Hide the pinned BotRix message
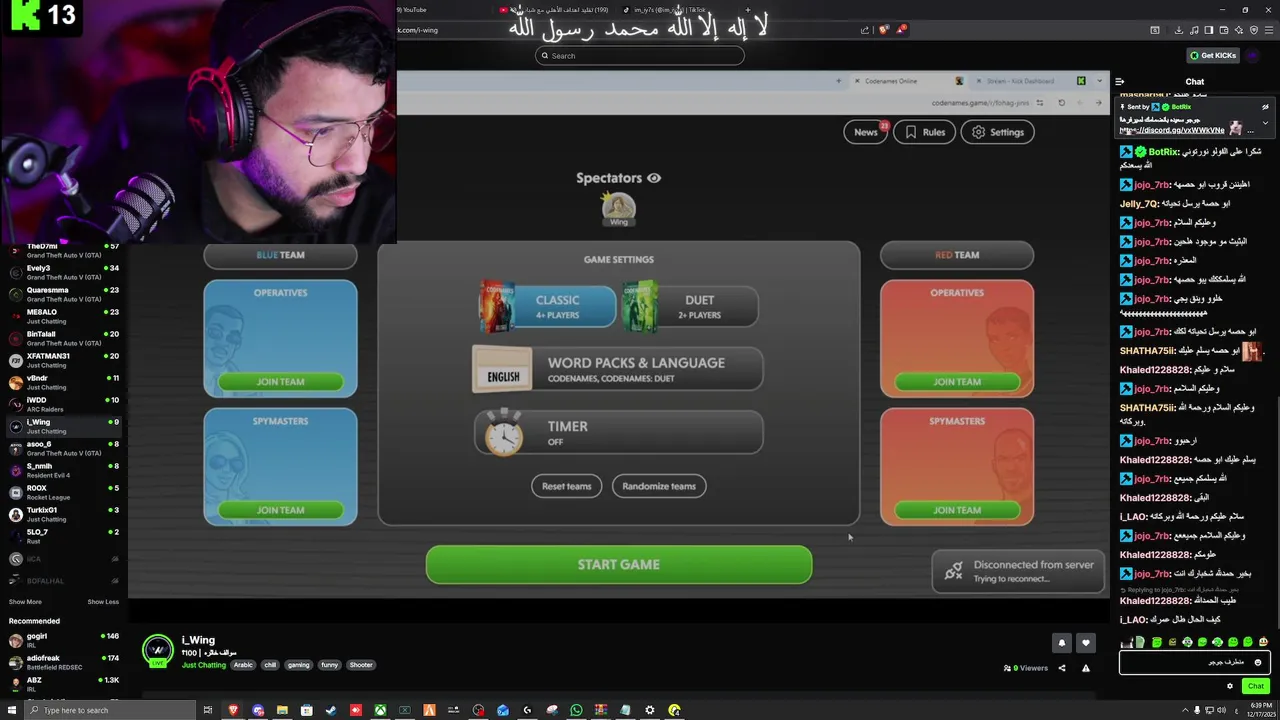This screenshot has height=720, width=1280. 1265,107
